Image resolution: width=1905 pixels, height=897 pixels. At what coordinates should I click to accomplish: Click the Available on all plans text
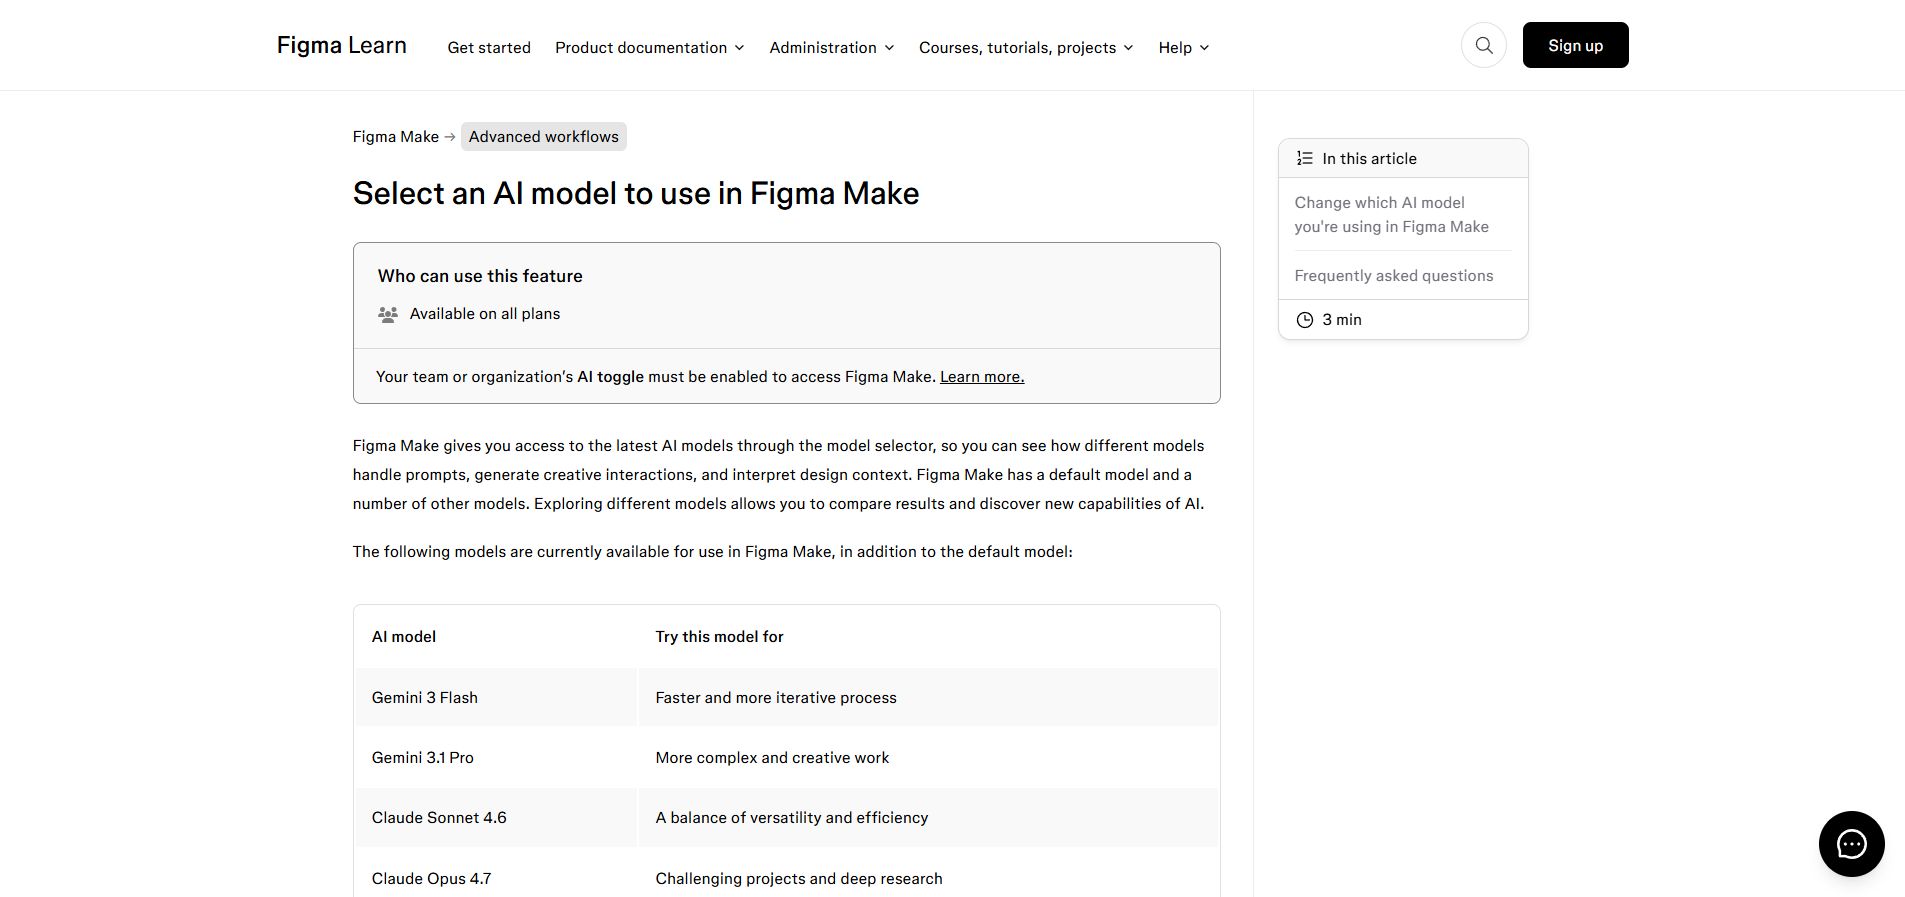(x=485, y=314)
